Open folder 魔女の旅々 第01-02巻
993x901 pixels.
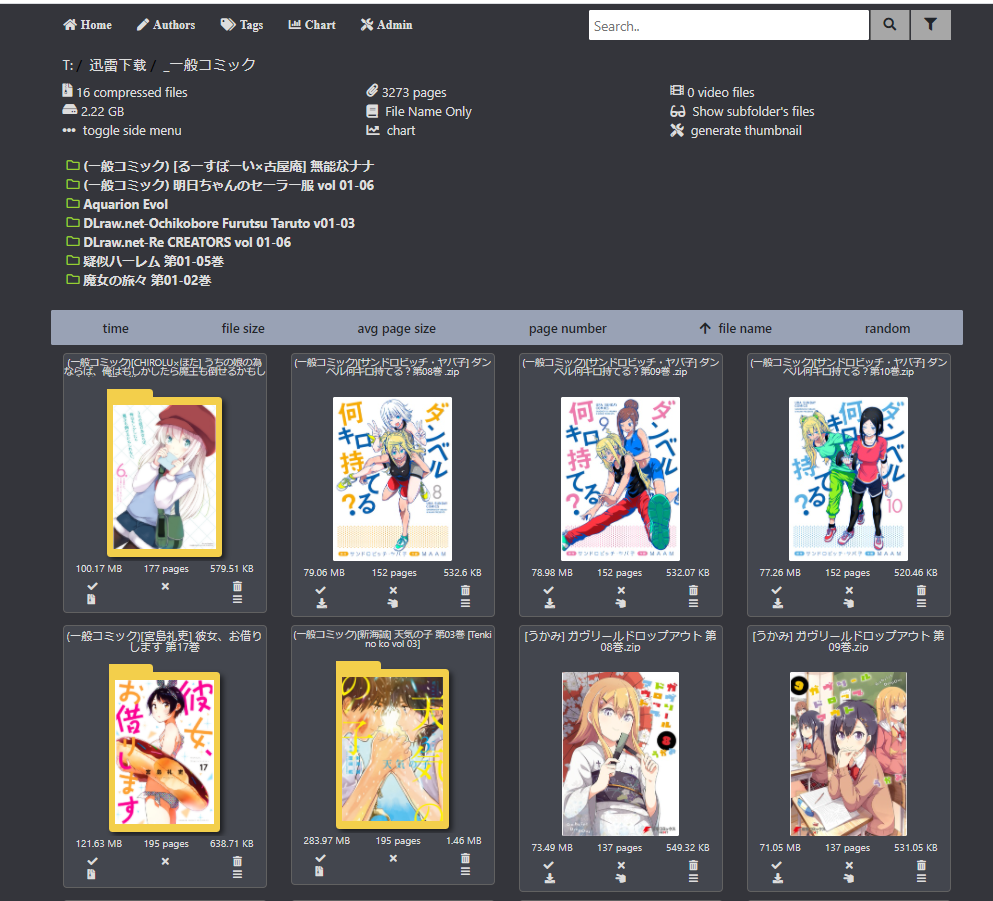click(139, 280)
